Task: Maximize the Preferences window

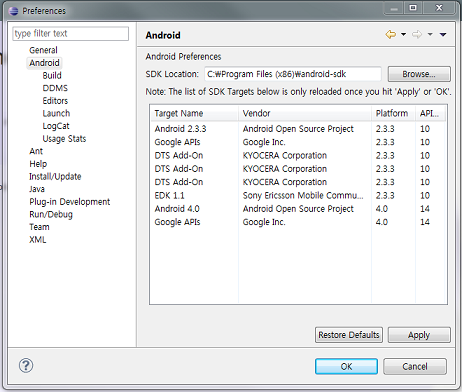Action: [413, 8]
